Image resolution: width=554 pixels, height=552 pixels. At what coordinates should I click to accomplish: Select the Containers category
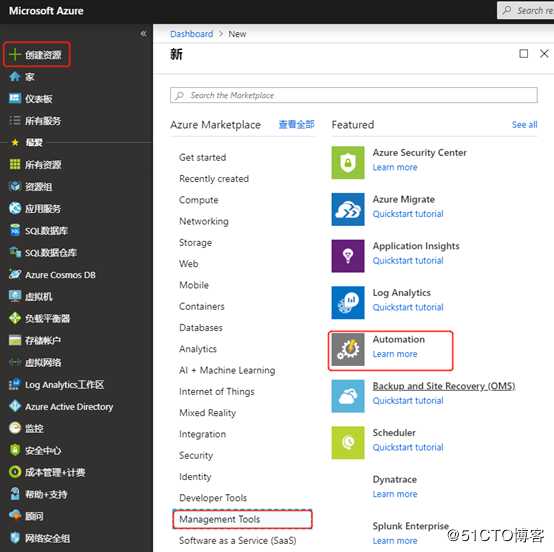click(x=202, y=306)
